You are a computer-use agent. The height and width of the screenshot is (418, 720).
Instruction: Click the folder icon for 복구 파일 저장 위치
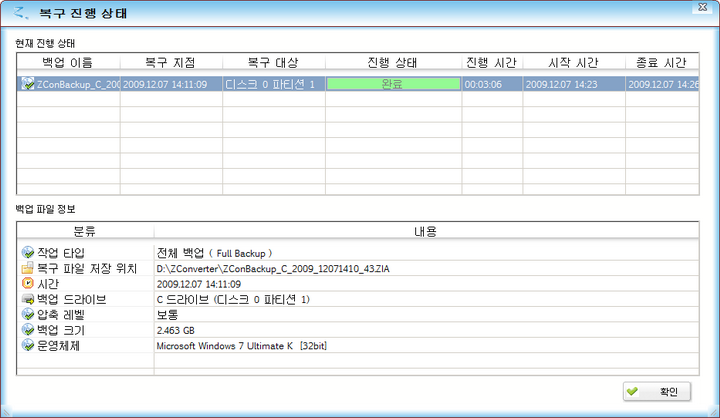[28, 268]
